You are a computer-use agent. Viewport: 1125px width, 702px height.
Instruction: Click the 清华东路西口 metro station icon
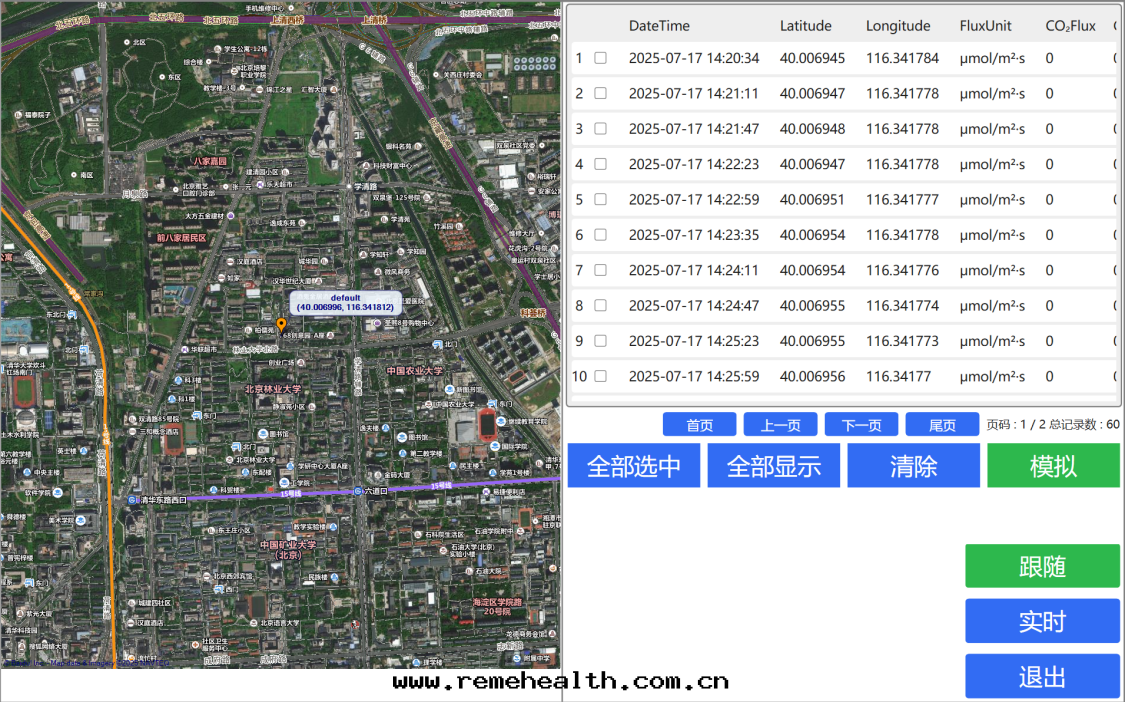click(132, 499)
